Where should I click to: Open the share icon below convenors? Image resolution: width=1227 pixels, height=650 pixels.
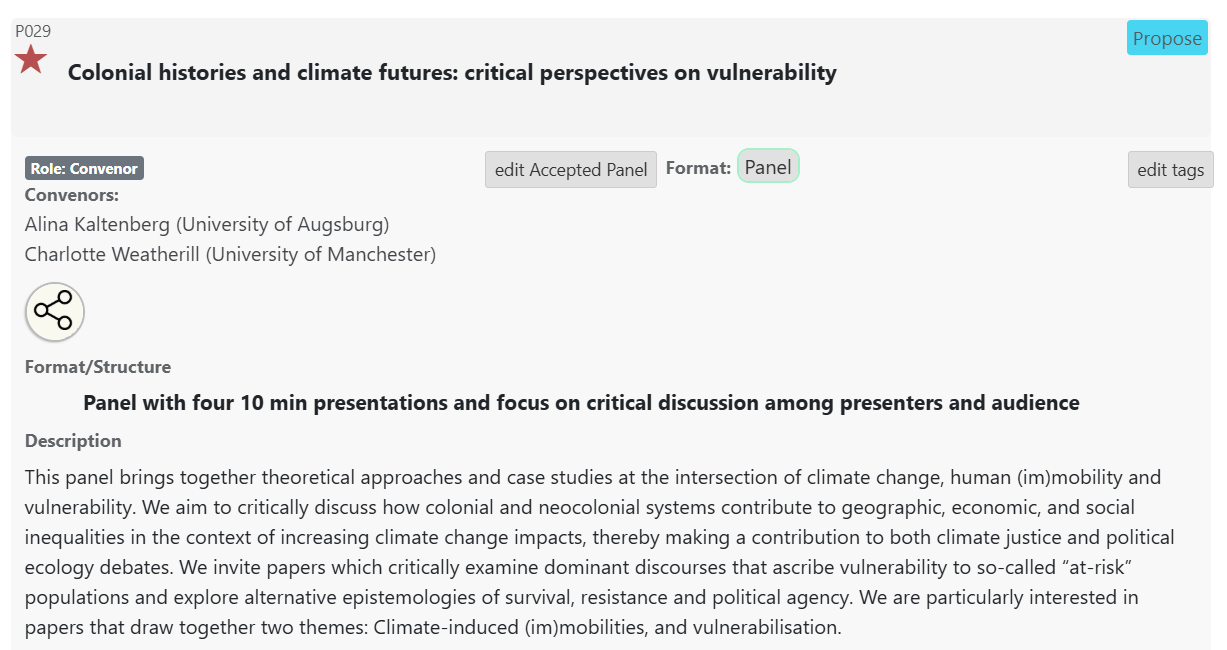[x=55, y=312]
